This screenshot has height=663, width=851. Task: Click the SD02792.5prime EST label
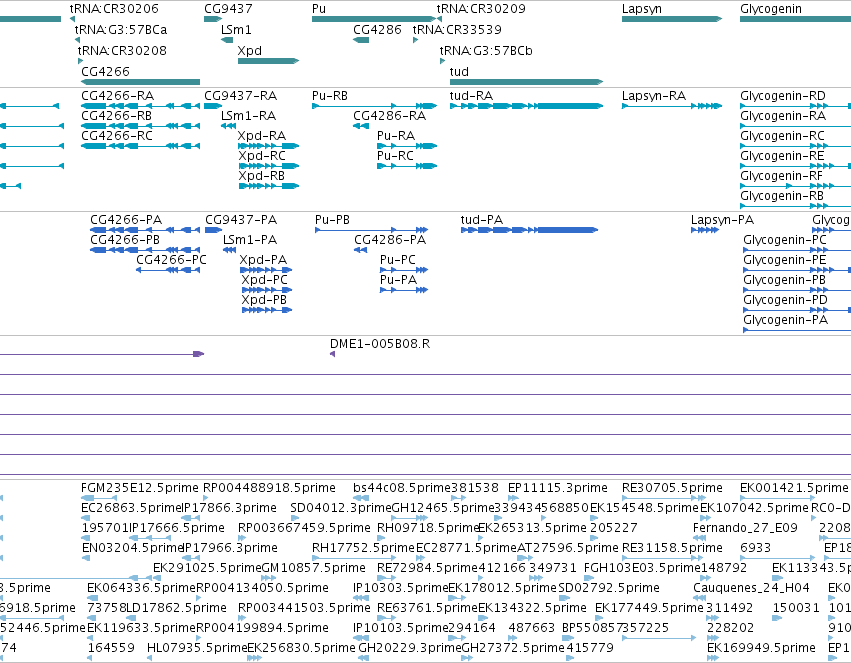point(609,588)
